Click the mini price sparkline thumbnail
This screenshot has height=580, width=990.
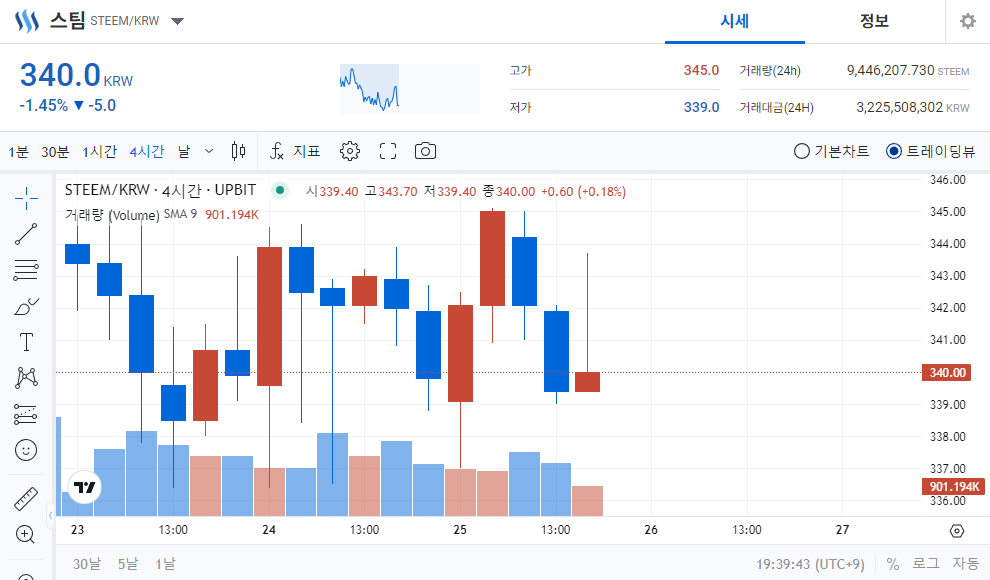click(x=410, y=88)
